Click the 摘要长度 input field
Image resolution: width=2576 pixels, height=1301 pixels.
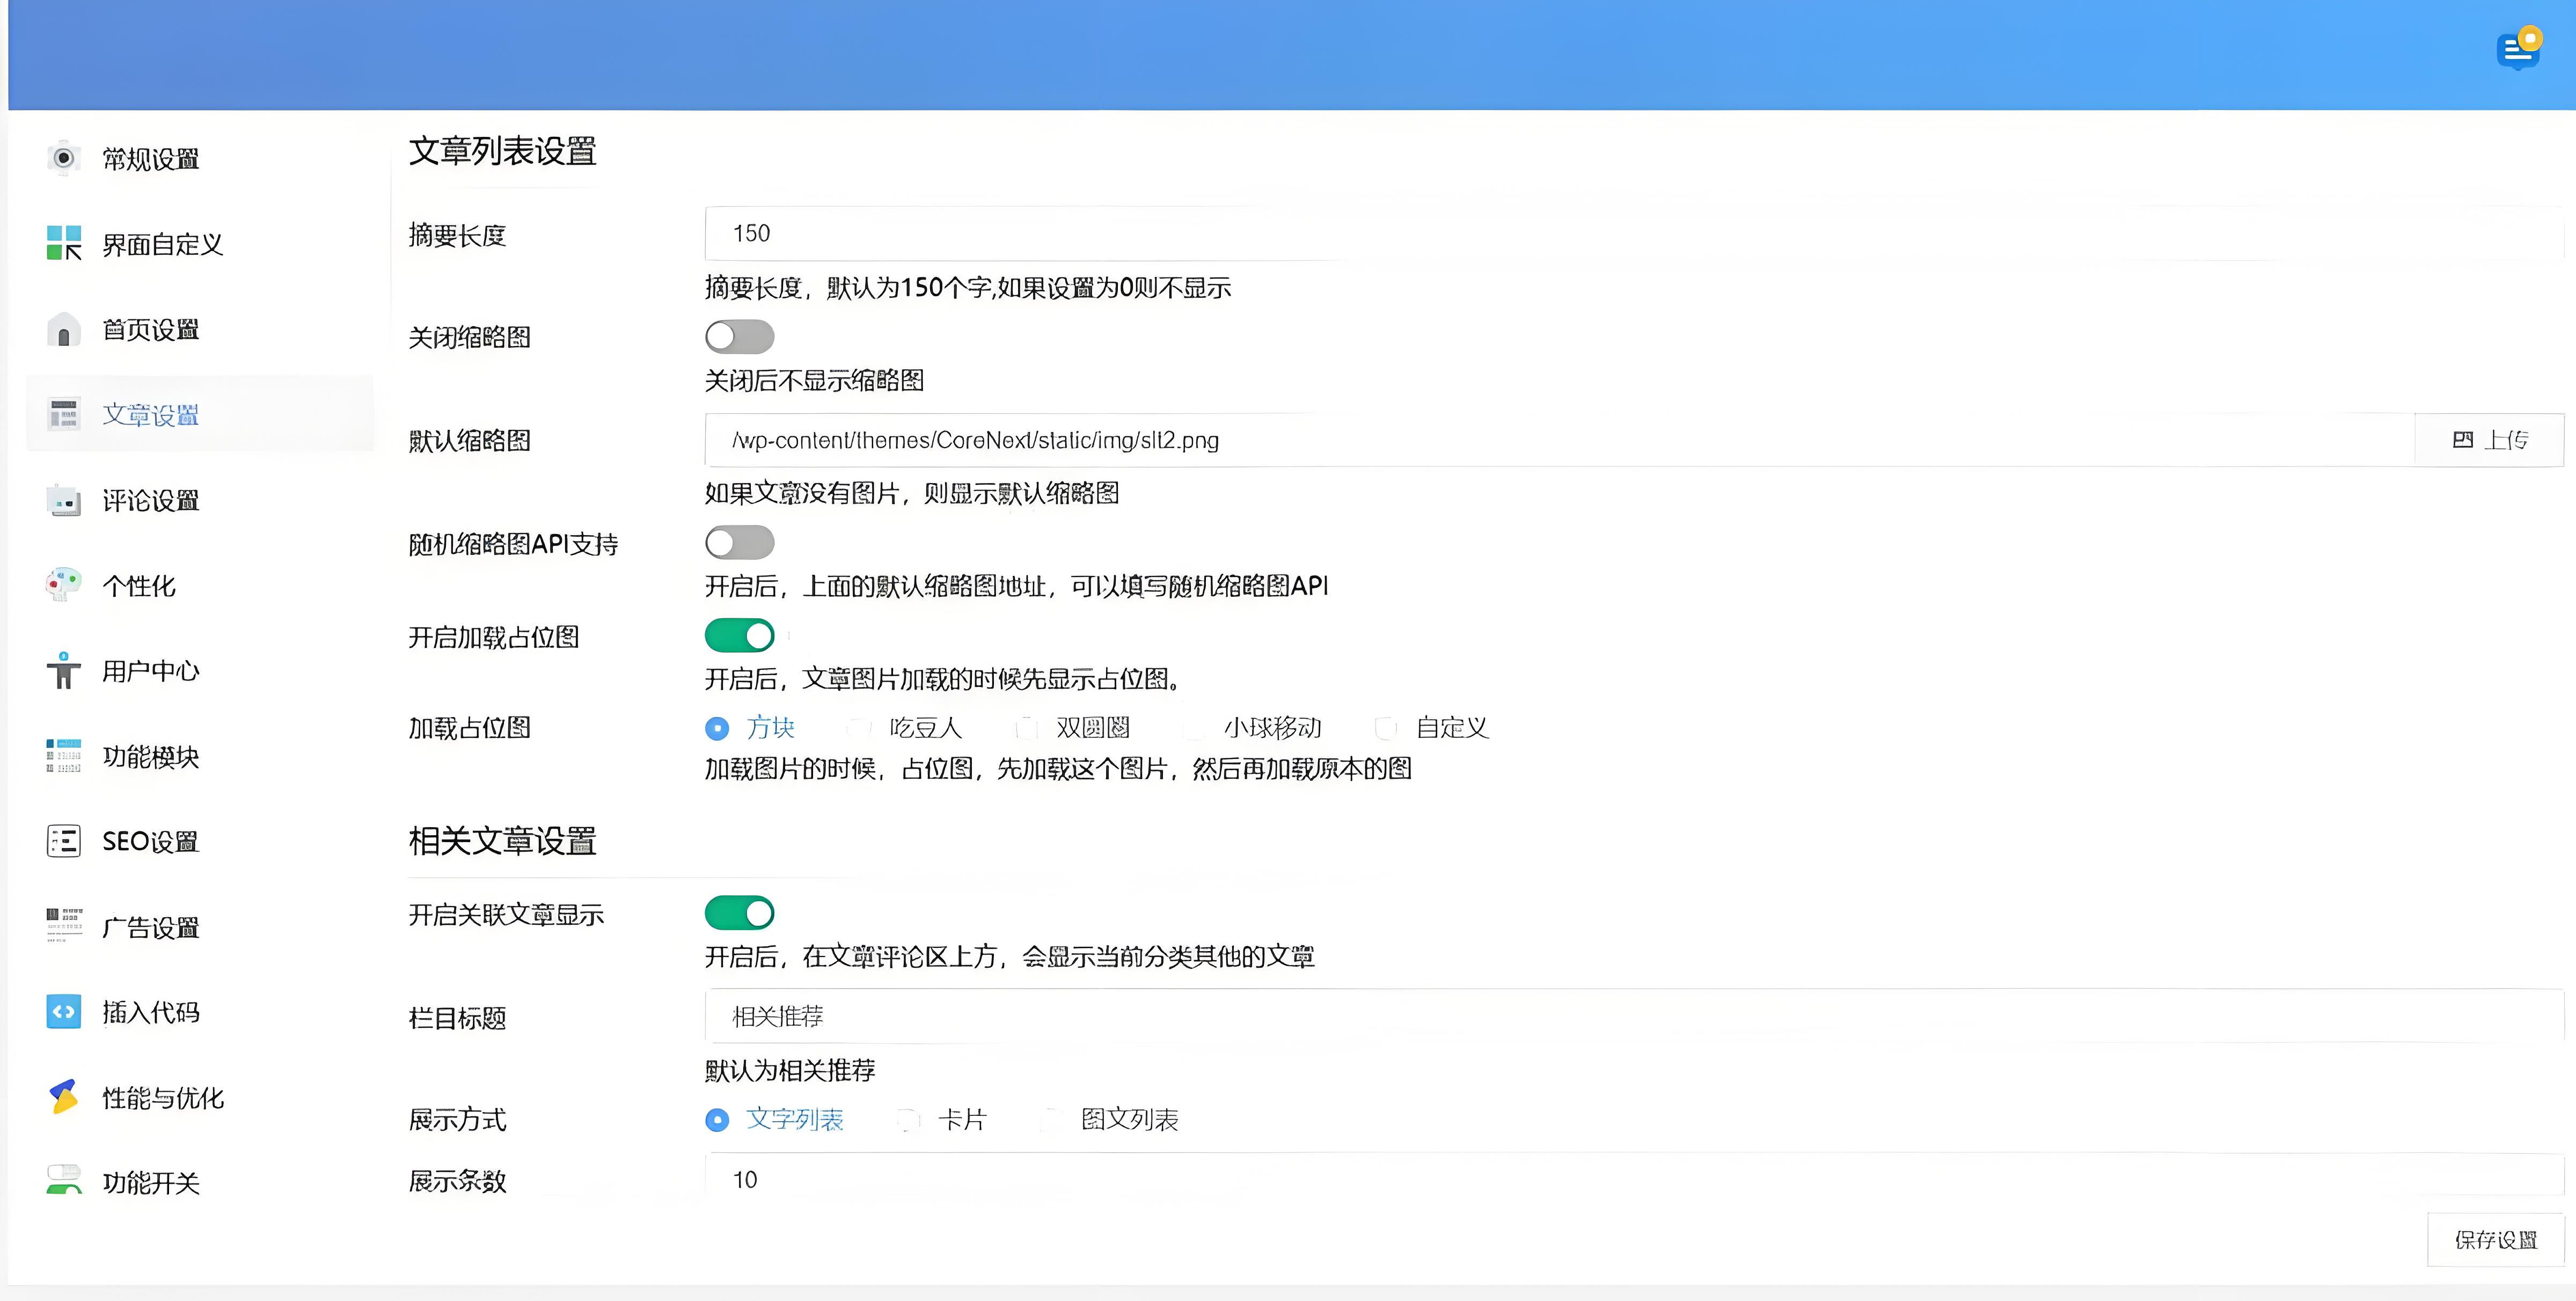click(1634, 233)
